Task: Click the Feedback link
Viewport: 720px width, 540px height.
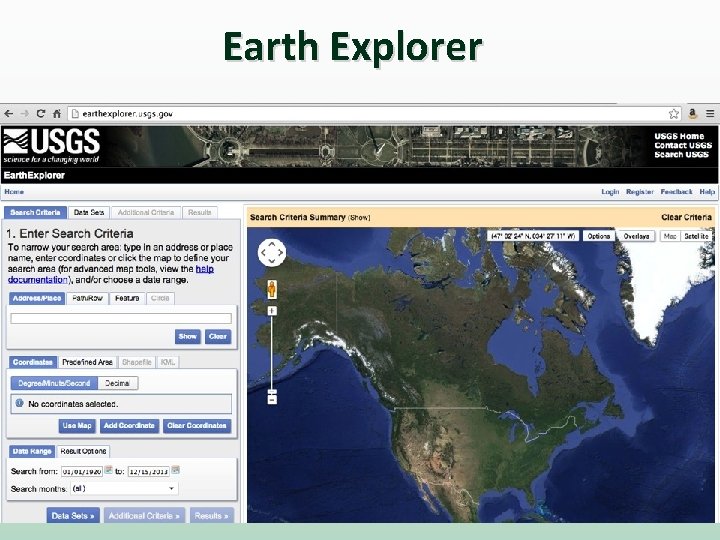Action: click(676, 191)
